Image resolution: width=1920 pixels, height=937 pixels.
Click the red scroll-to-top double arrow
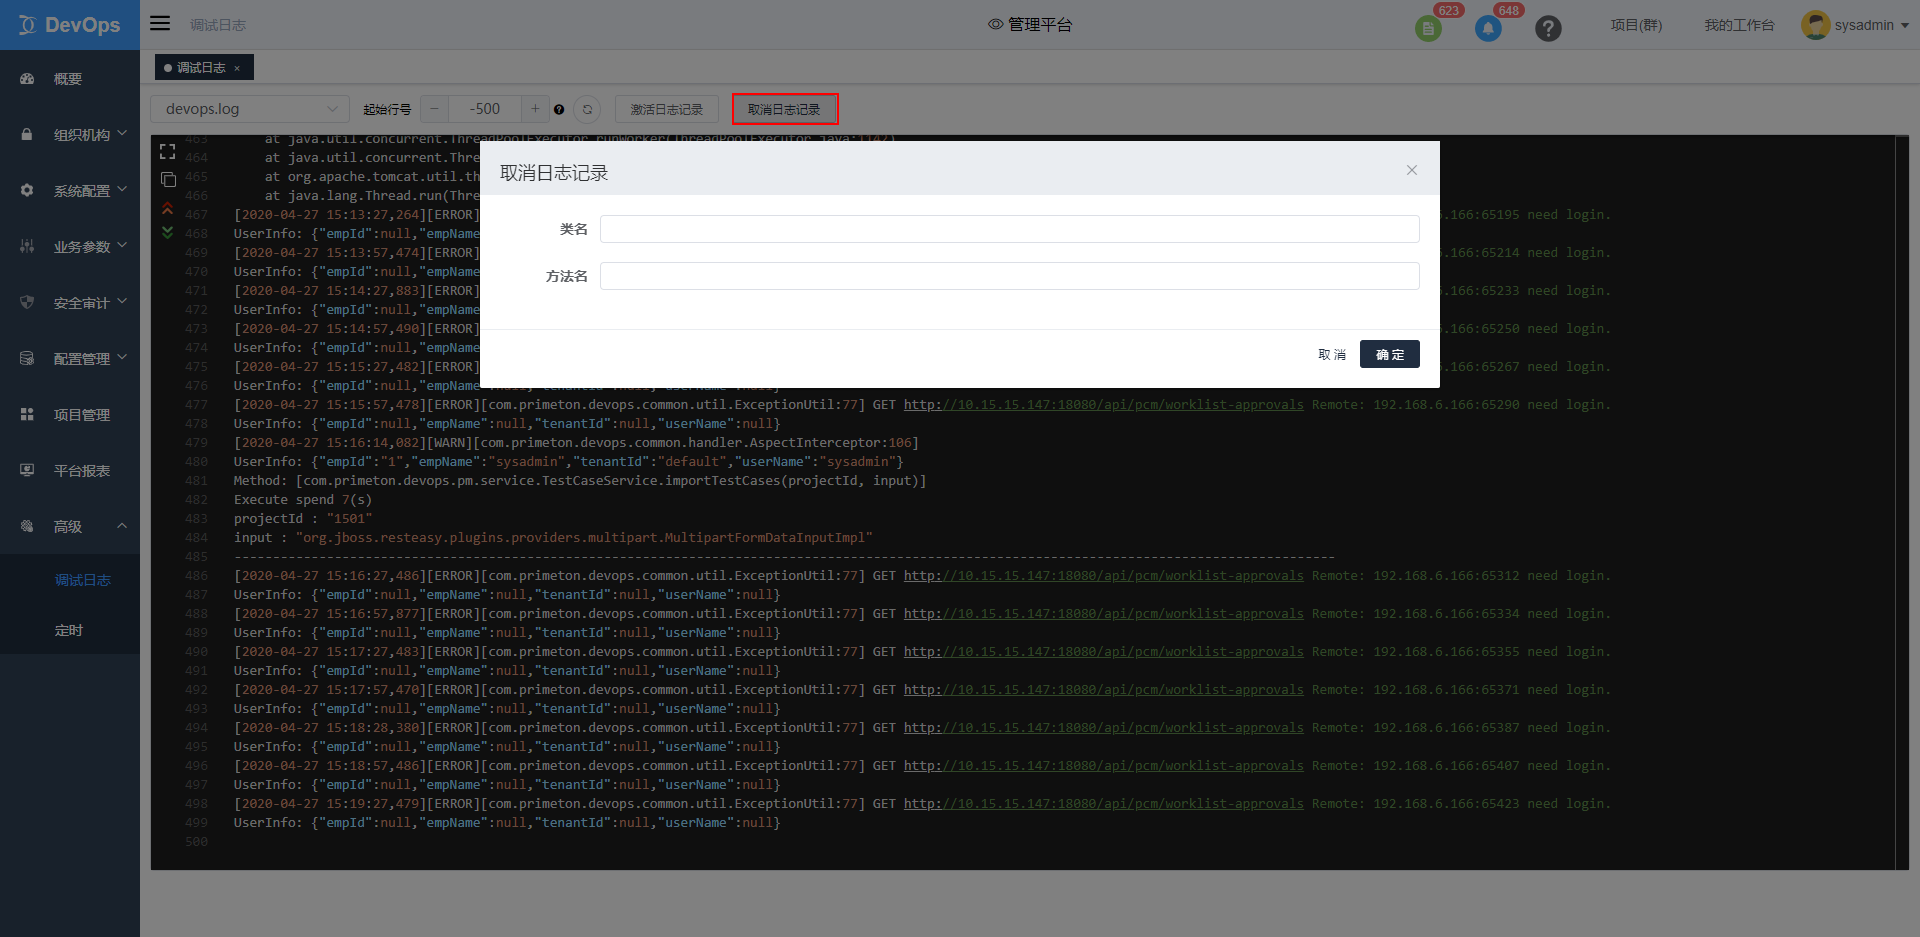click(168, 208)
